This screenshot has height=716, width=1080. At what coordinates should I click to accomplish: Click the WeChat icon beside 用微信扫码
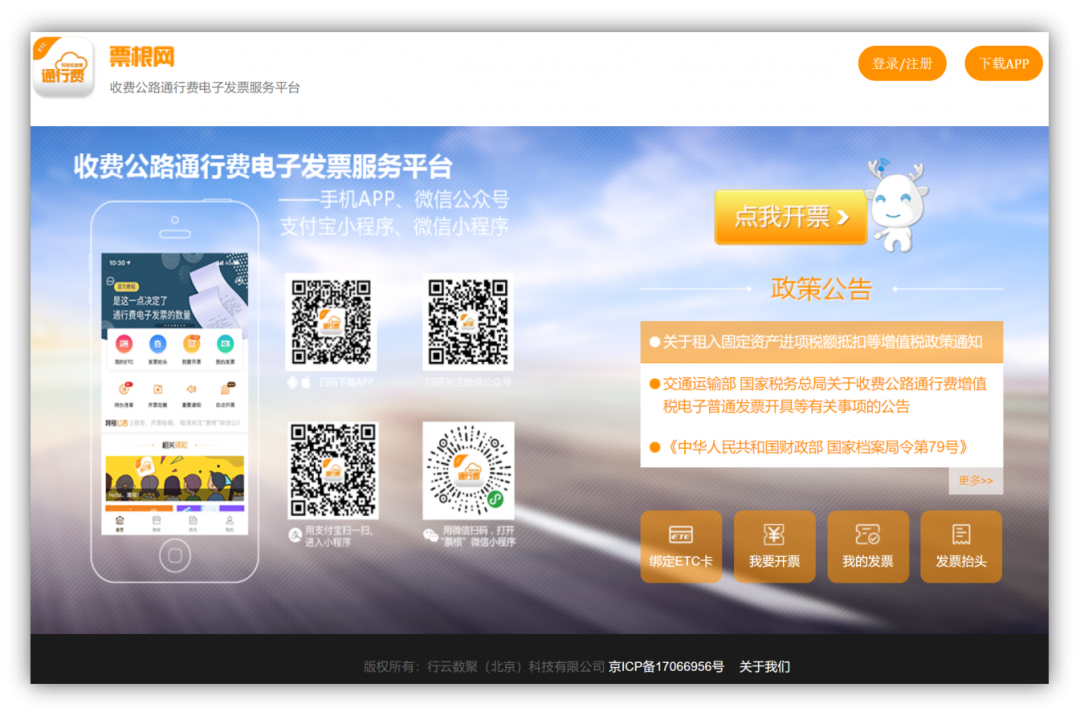pos(431,535)
